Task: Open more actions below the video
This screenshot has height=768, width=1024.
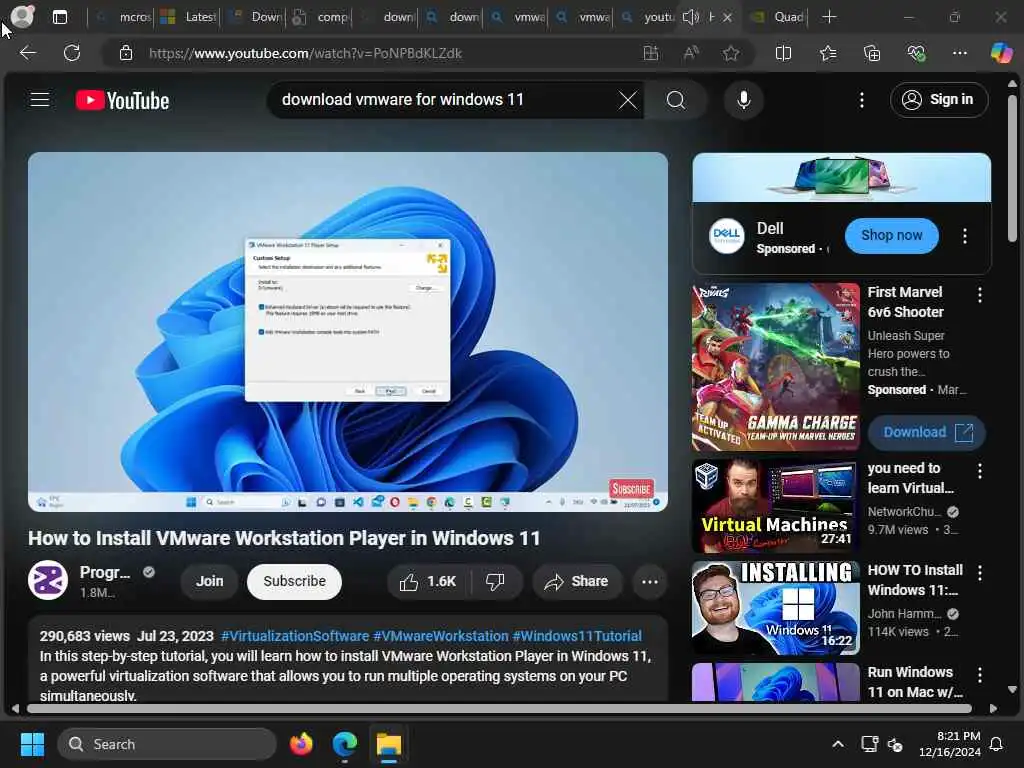Action: tap(650, 581)
